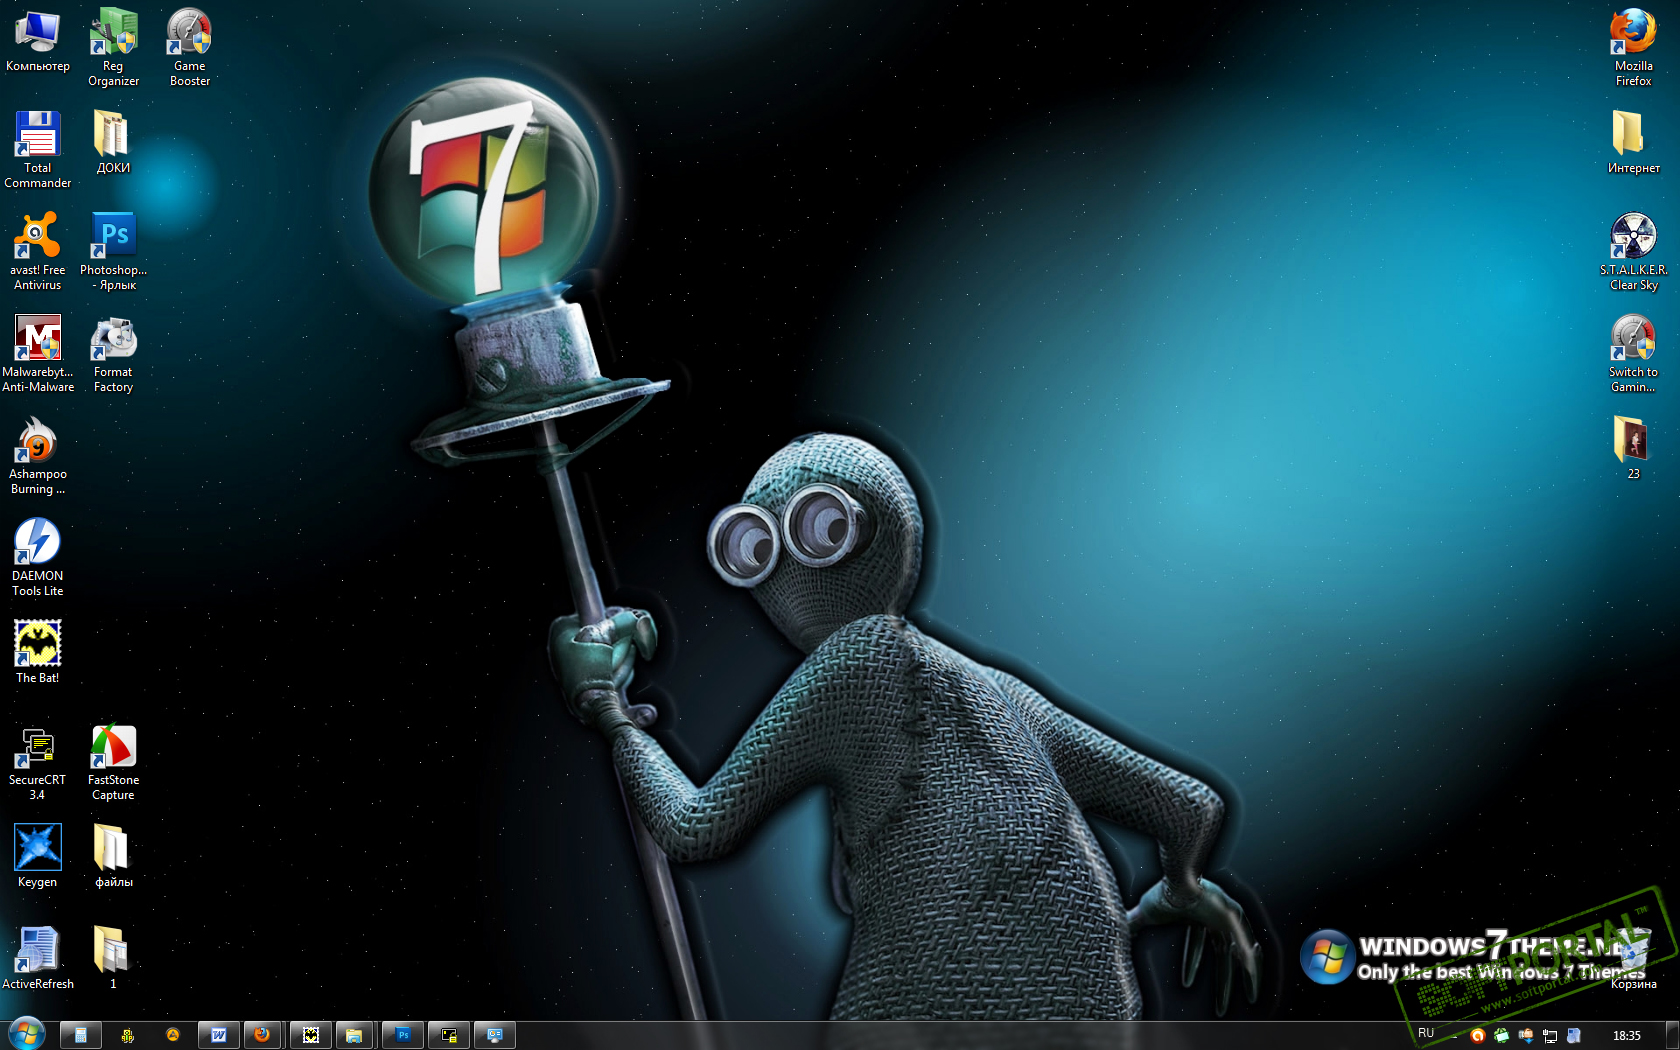The width and height of the screenshot is (1680, 1050).
Task: Select The Bat! desktop icon
Action: pyautogui.click(x=38, y=652)
